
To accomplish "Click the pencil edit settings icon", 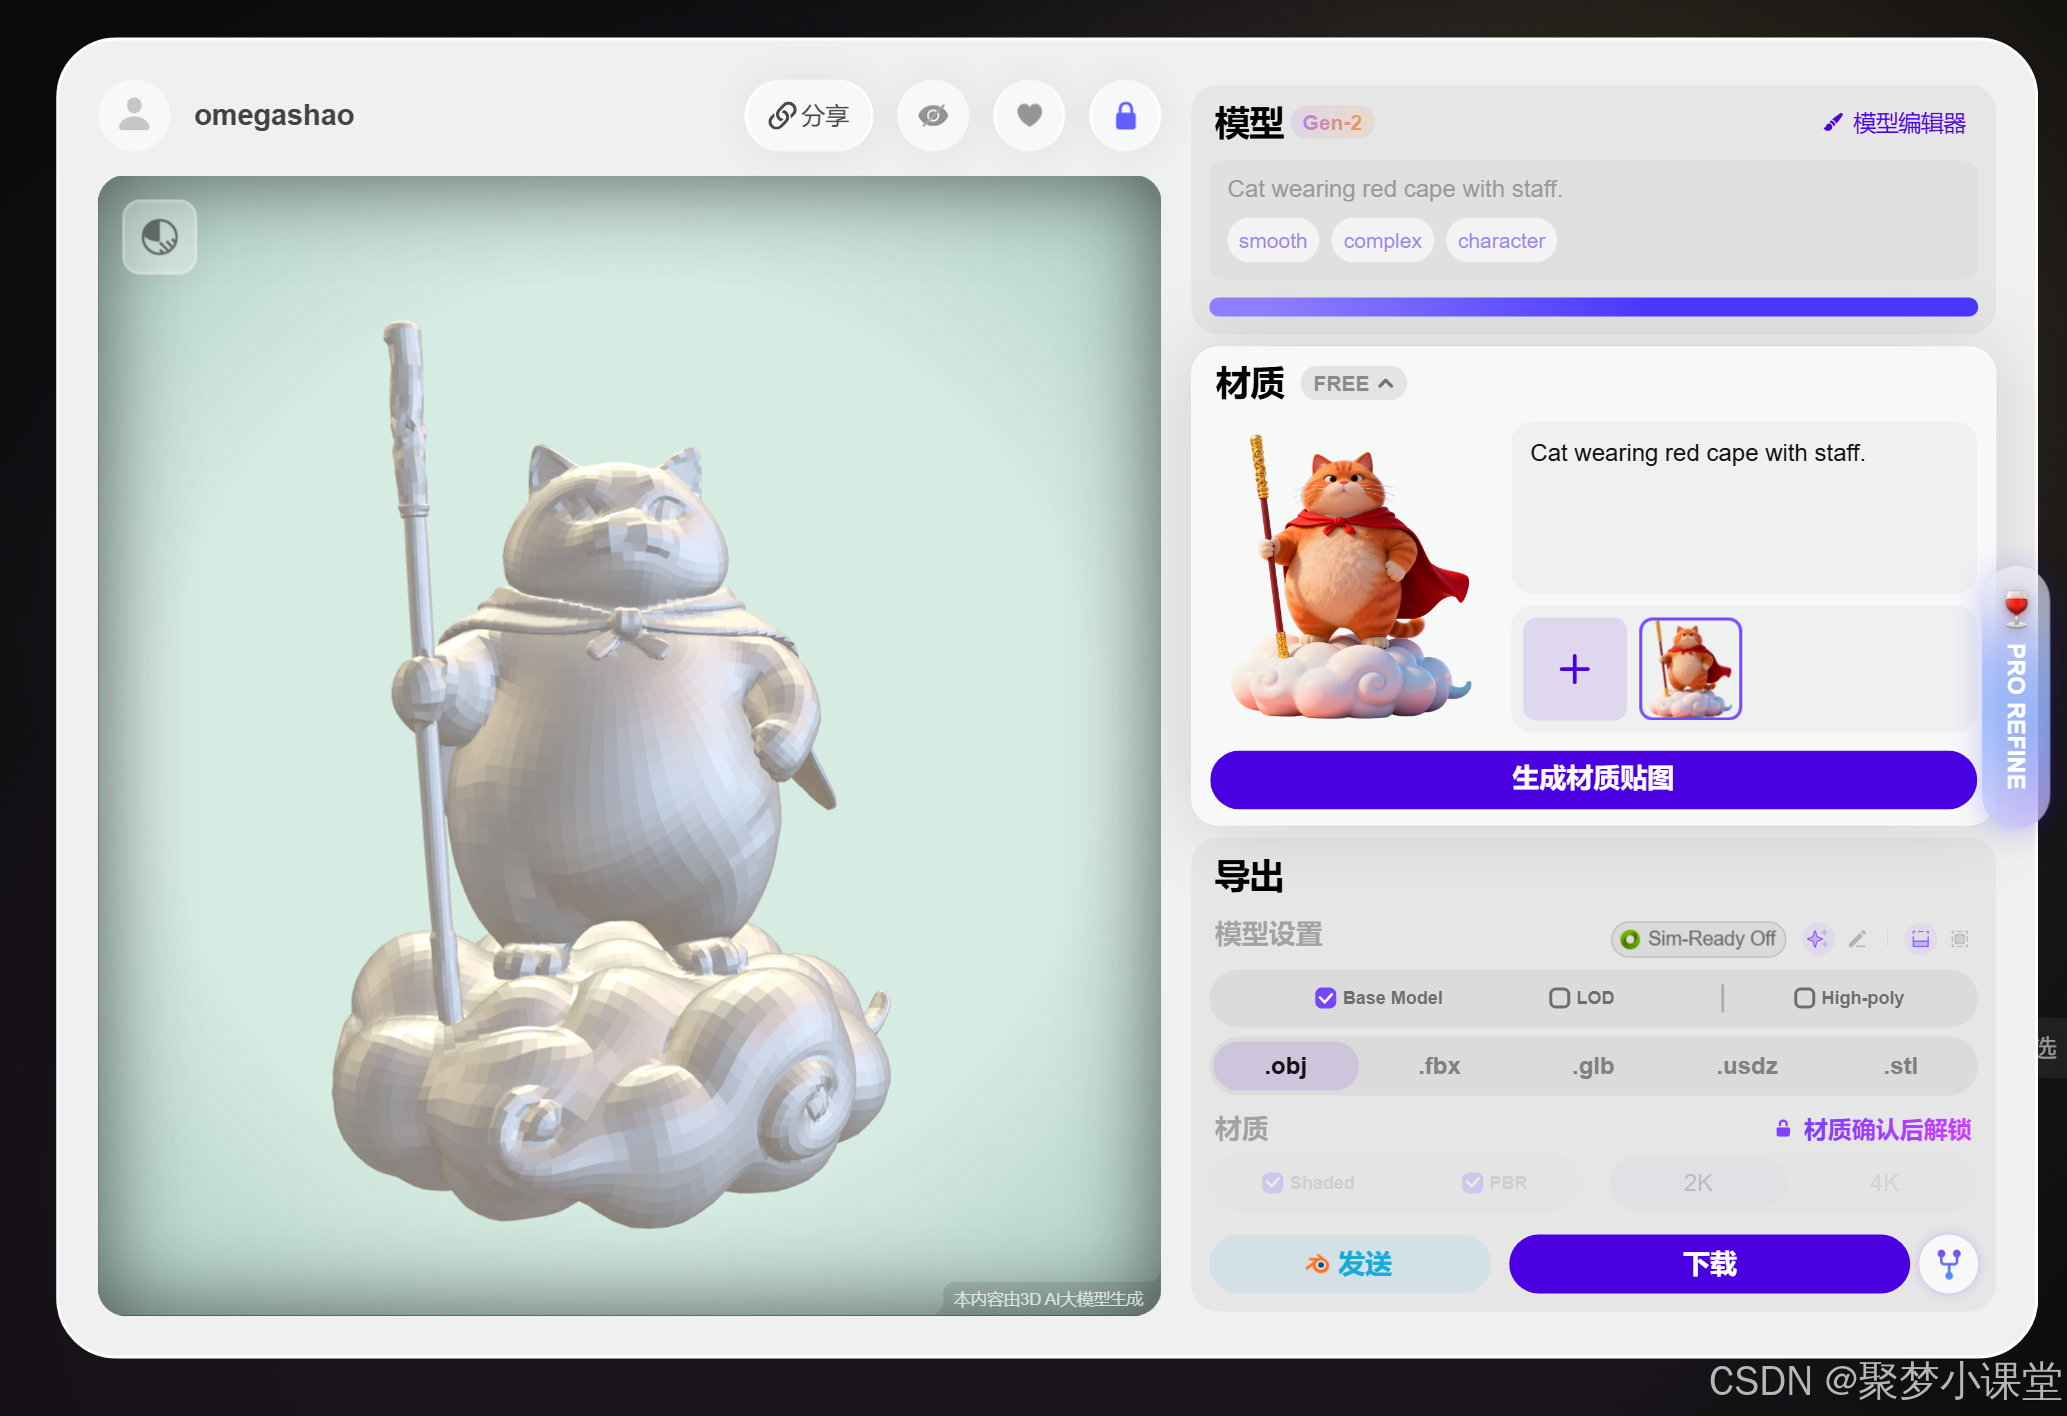I will point(1857,939).
